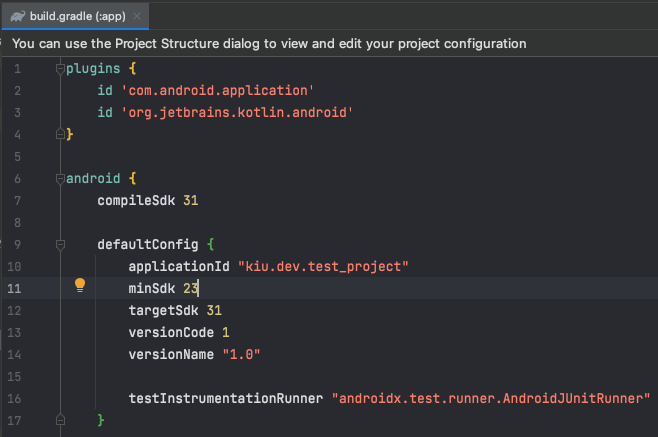
Task: Click the android keyword
Action: point(93,178)
